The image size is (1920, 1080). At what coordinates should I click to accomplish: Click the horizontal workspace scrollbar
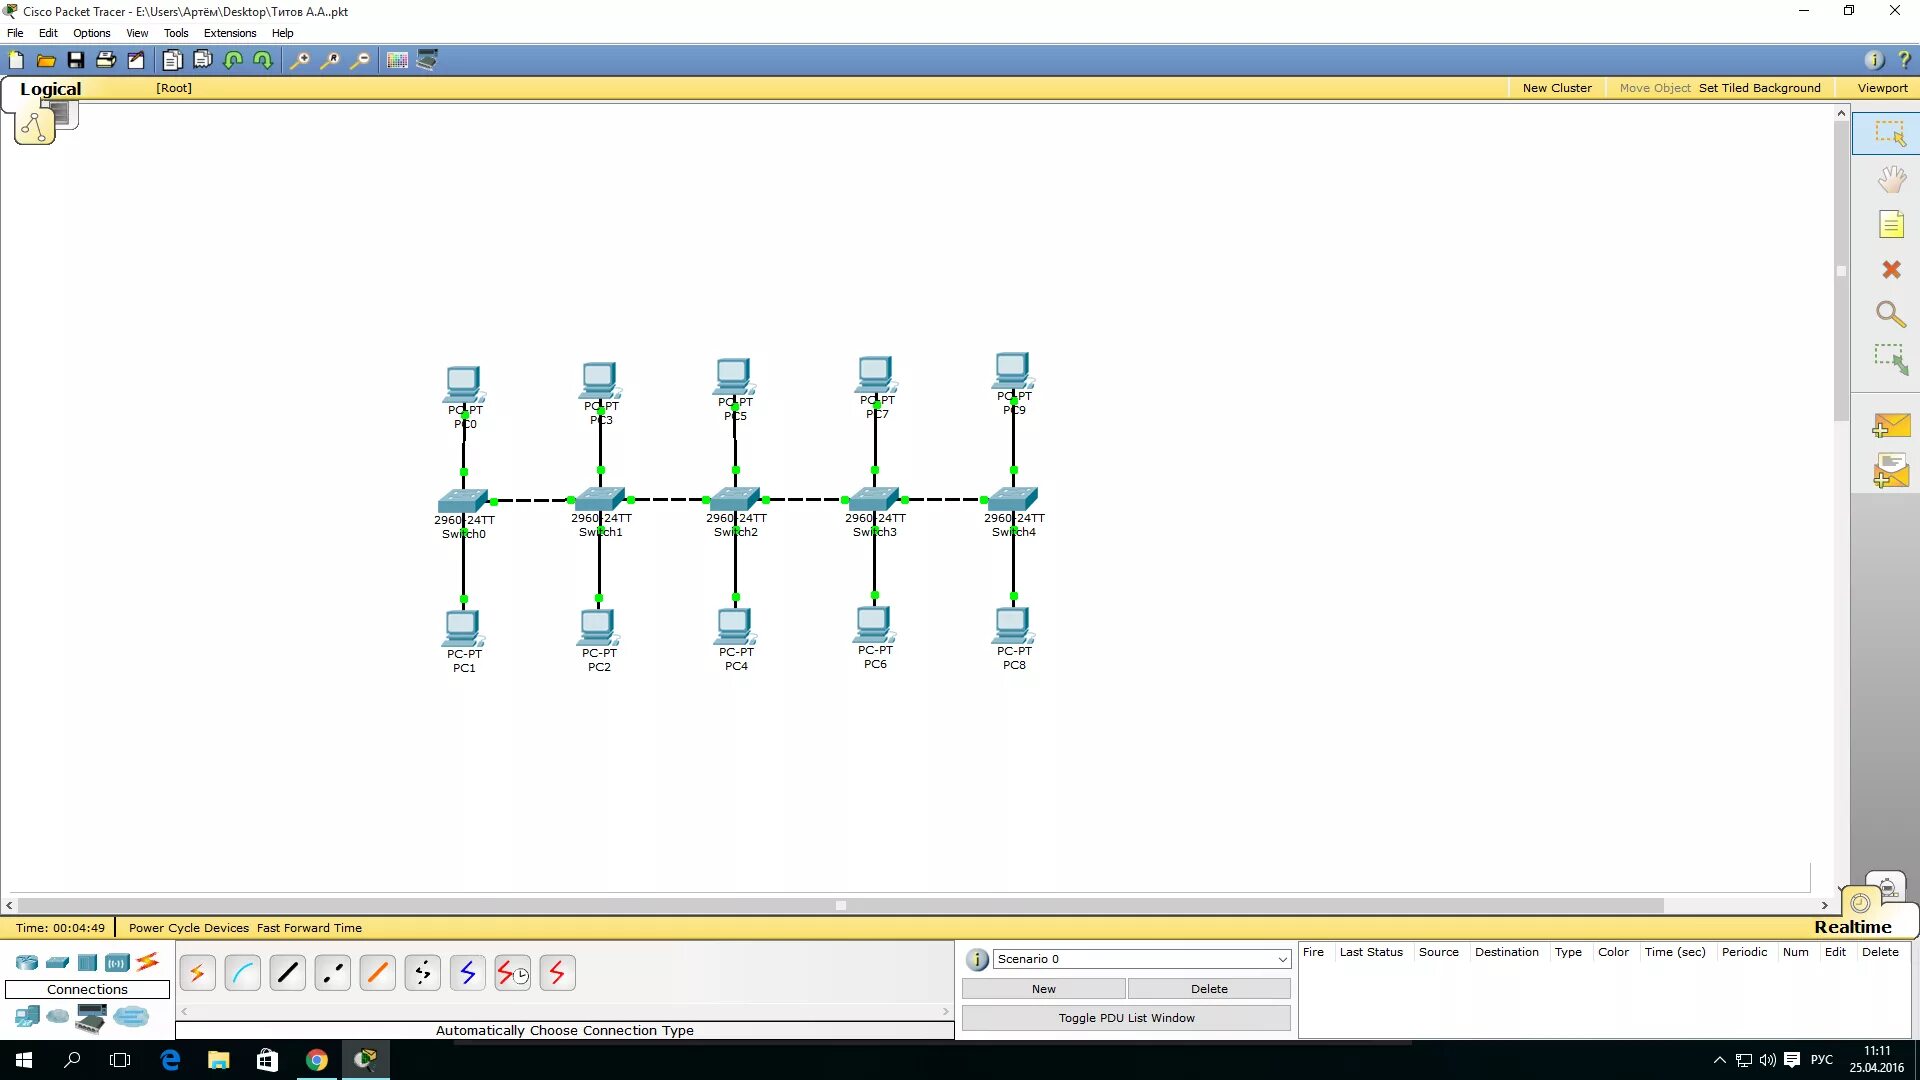click(840, 906)
